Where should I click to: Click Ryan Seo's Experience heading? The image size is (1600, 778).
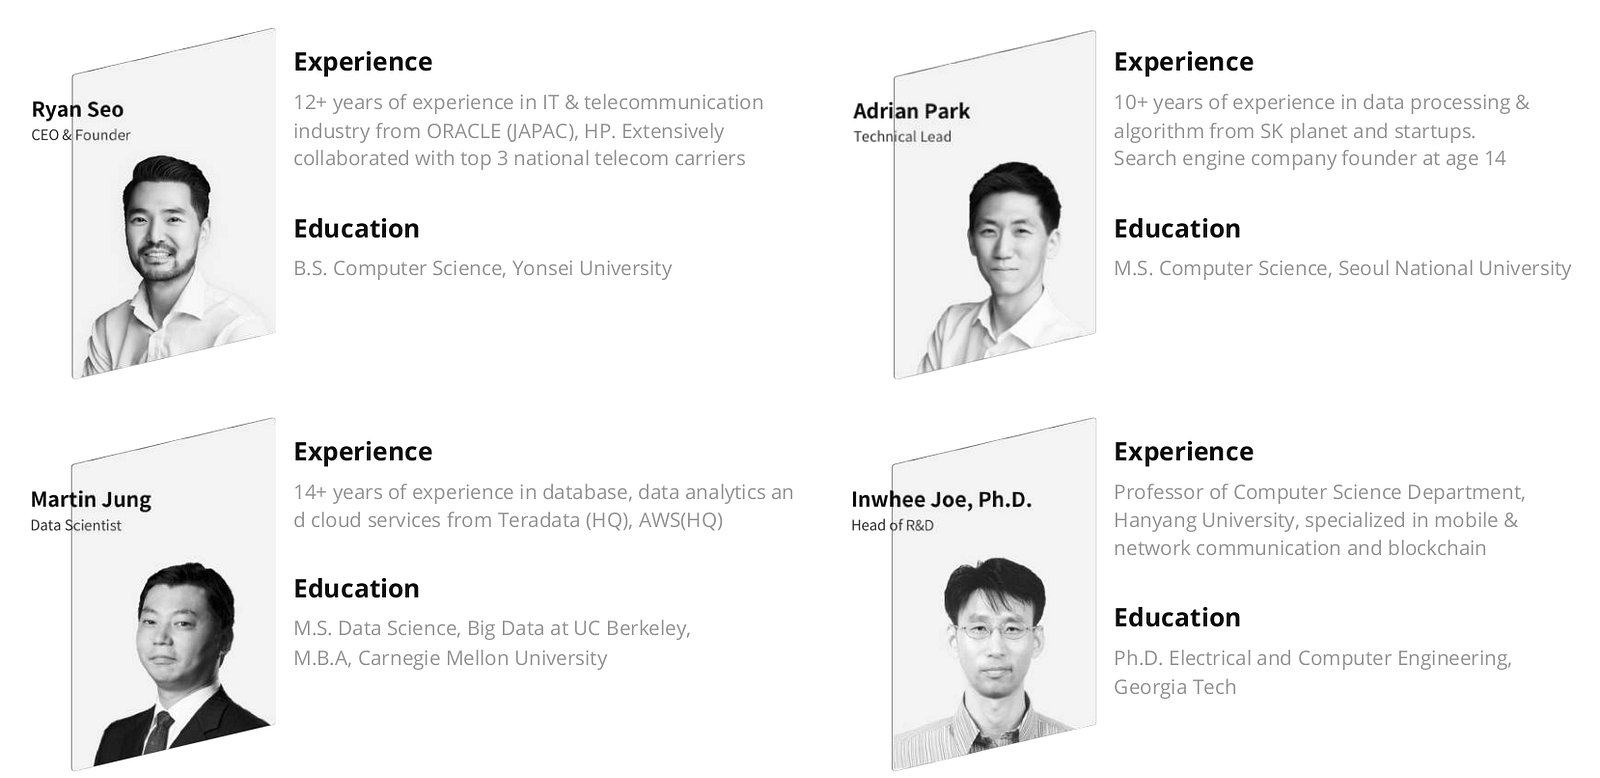coord(362,61)
